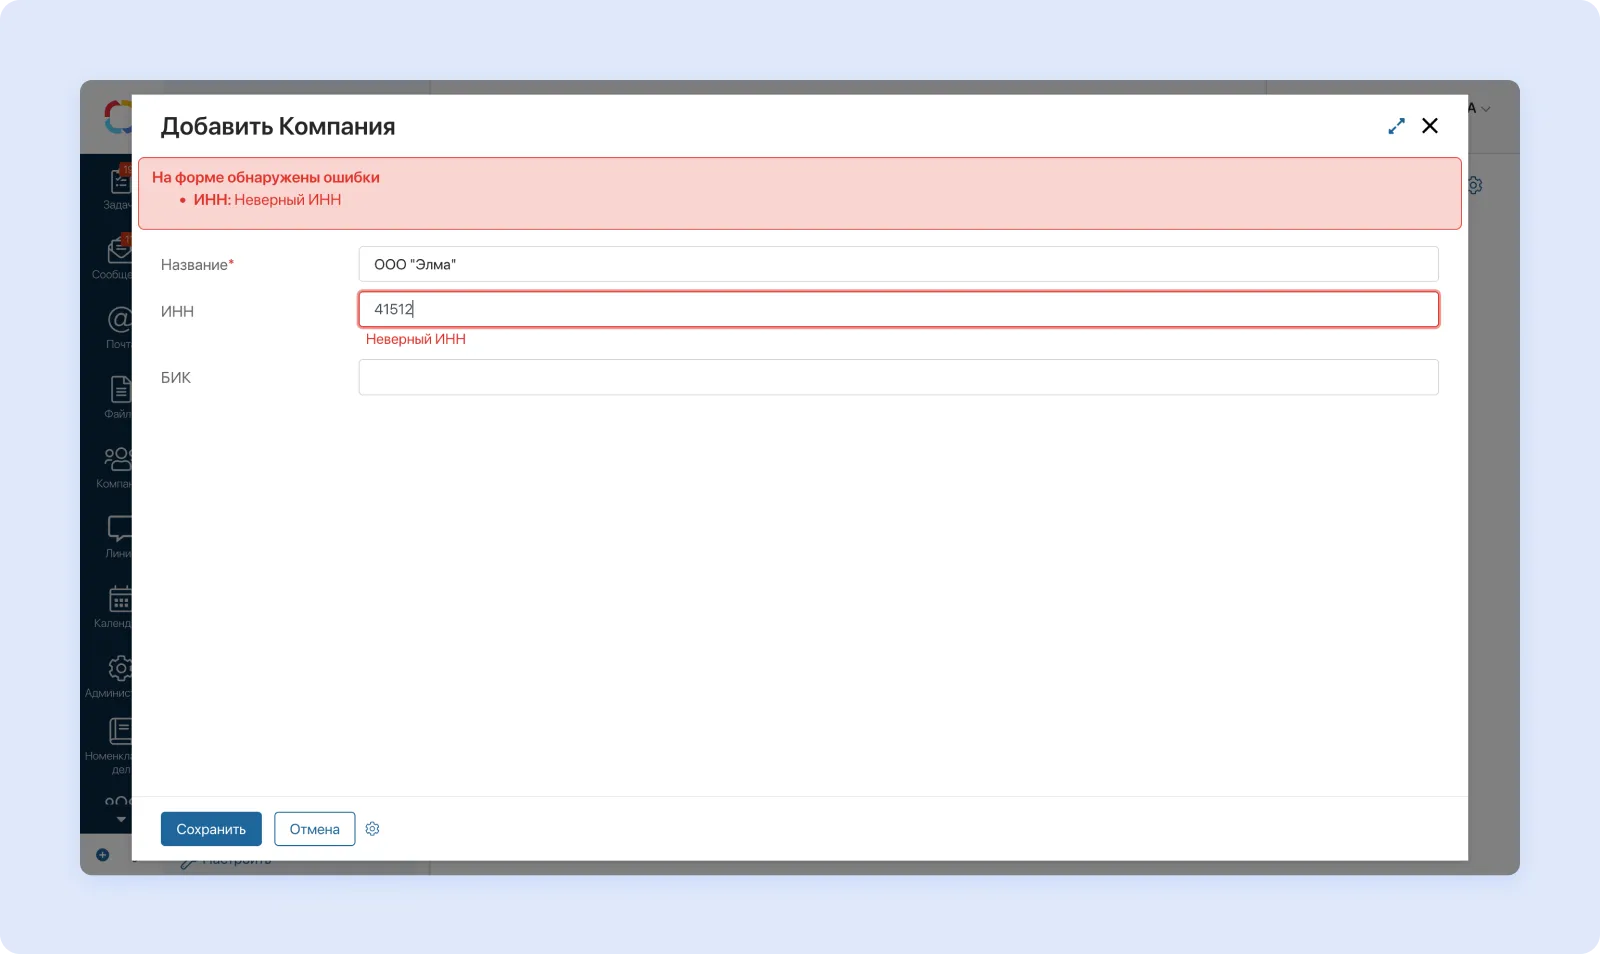
Task: Click the empty БИК field
Action: click(897, 377)
